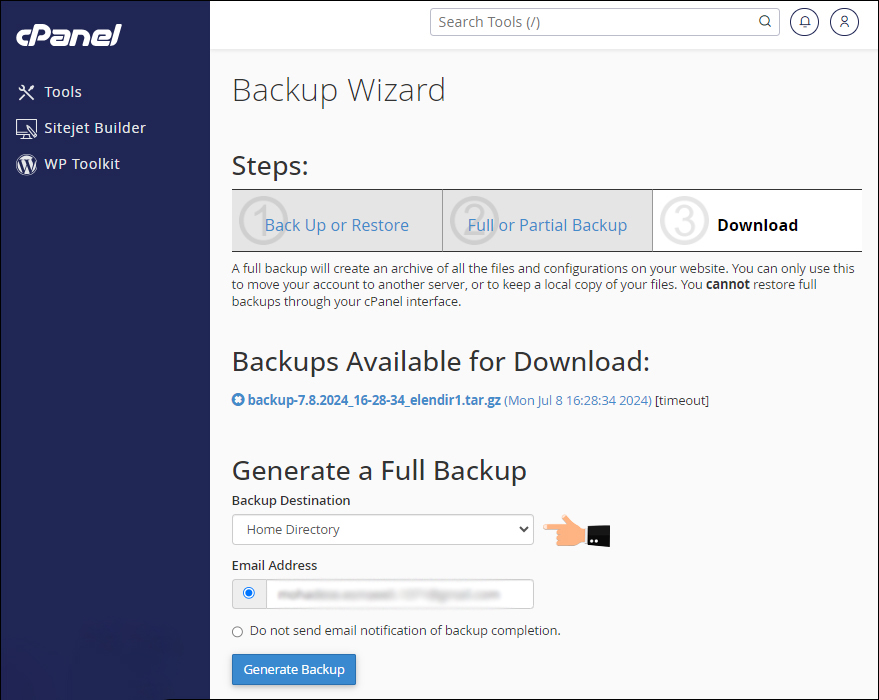The image size is (879, 700).
Task: Return to Full or Partial Backup step
Action: [x=547, y=225]
